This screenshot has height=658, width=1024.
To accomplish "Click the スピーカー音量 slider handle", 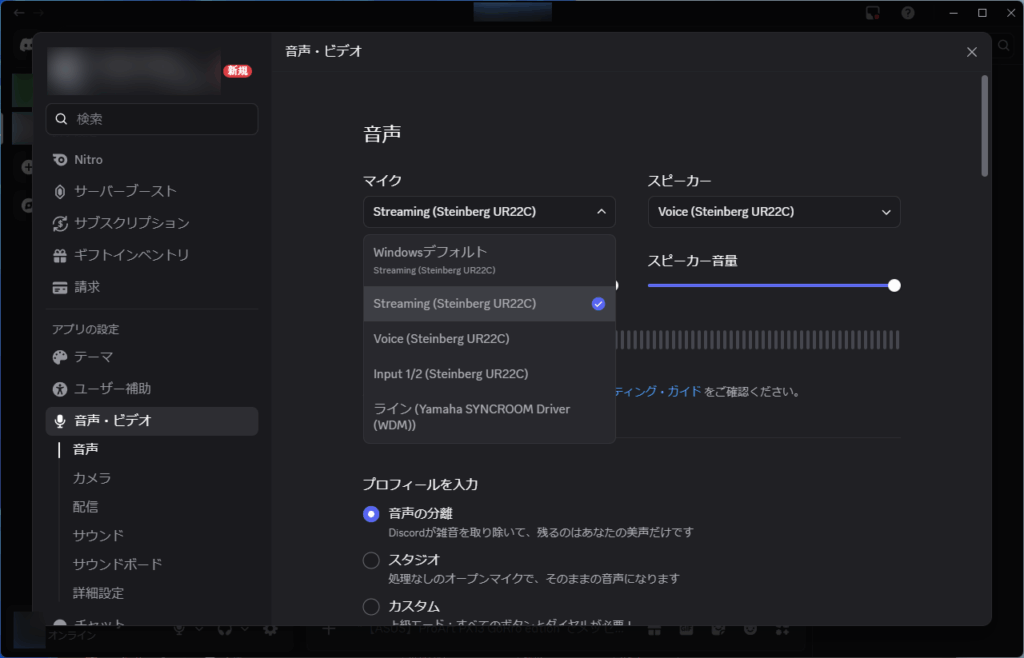I will point(894,285).
